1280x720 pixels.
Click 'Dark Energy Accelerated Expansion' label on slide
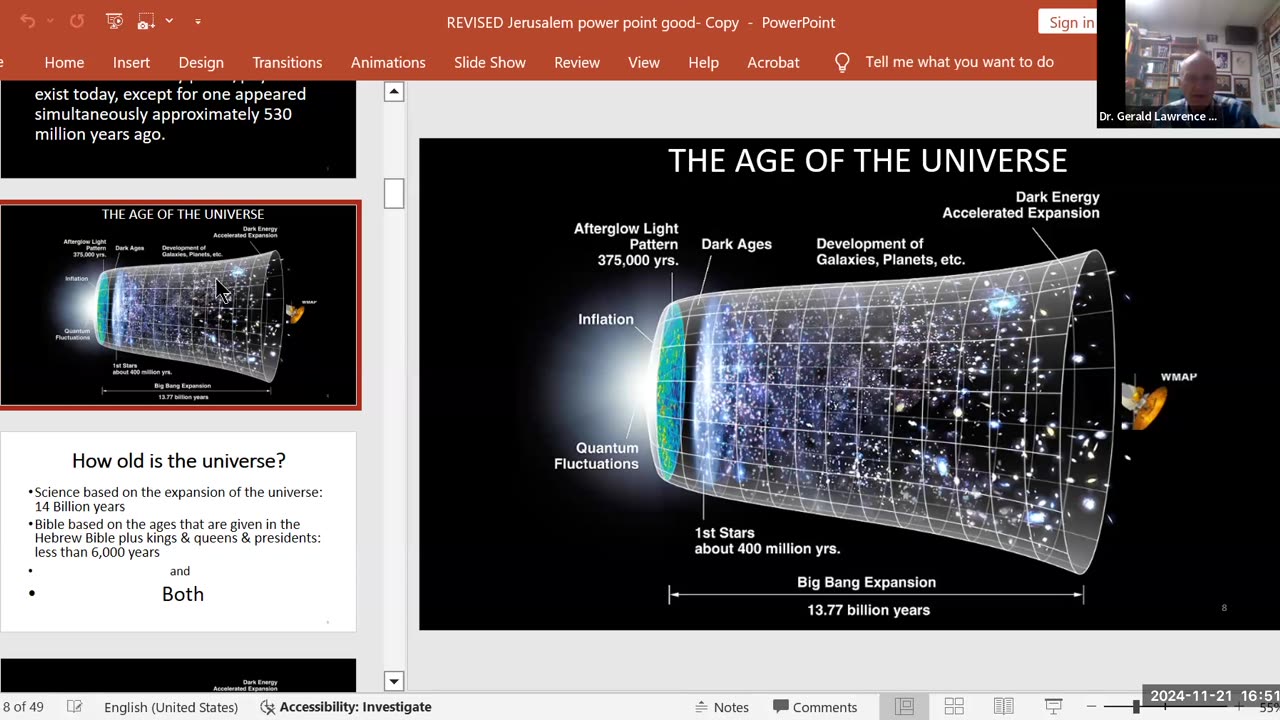[1021, 205]
